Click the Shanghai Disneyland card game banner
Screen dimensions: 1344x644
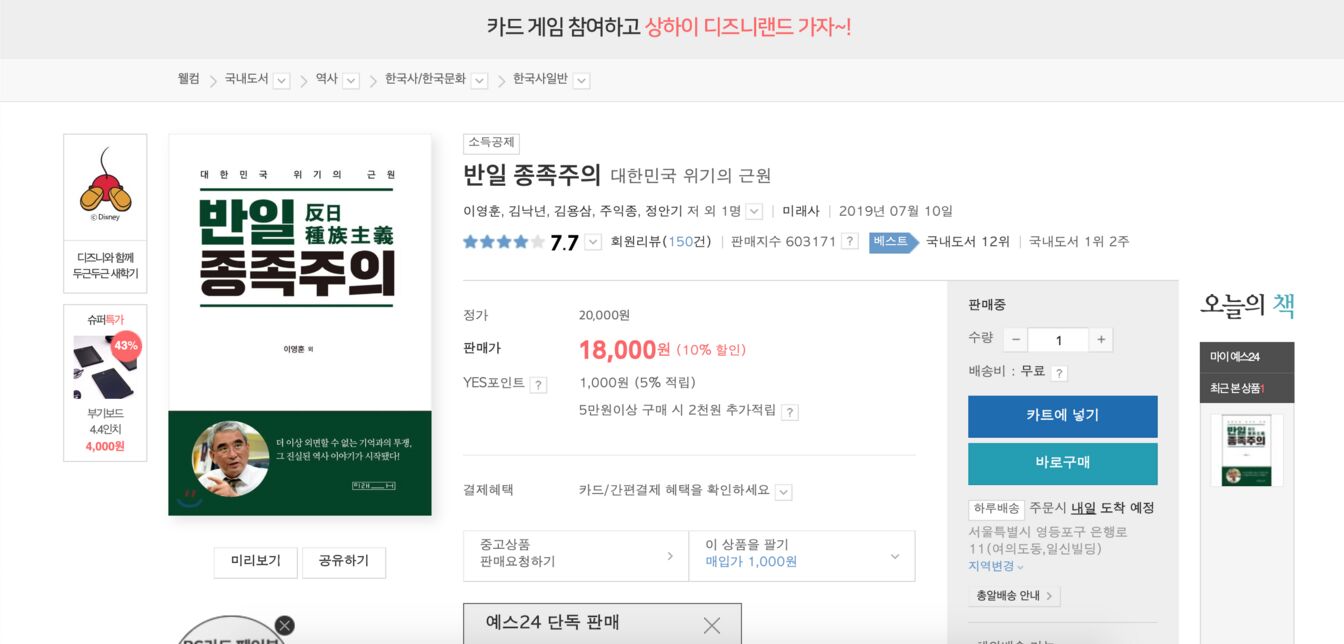(669, 27)
